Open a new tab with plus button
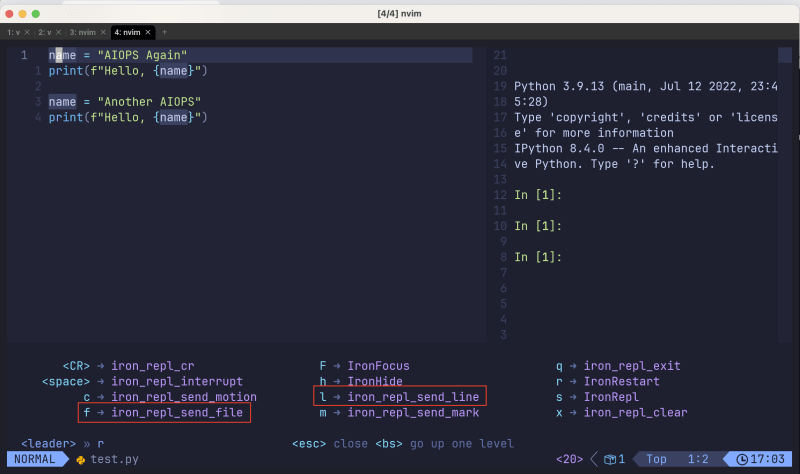Screen dimensions: 800x474 coord(164,32)
